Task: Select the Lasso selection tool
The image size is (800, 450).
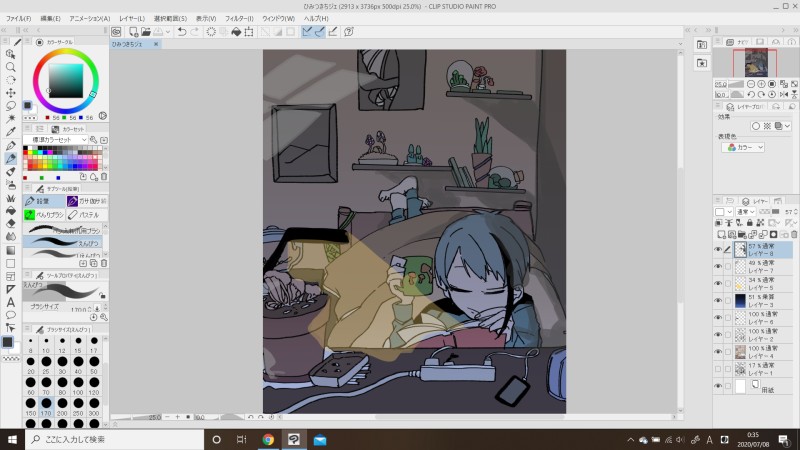Action: [10, 106]
